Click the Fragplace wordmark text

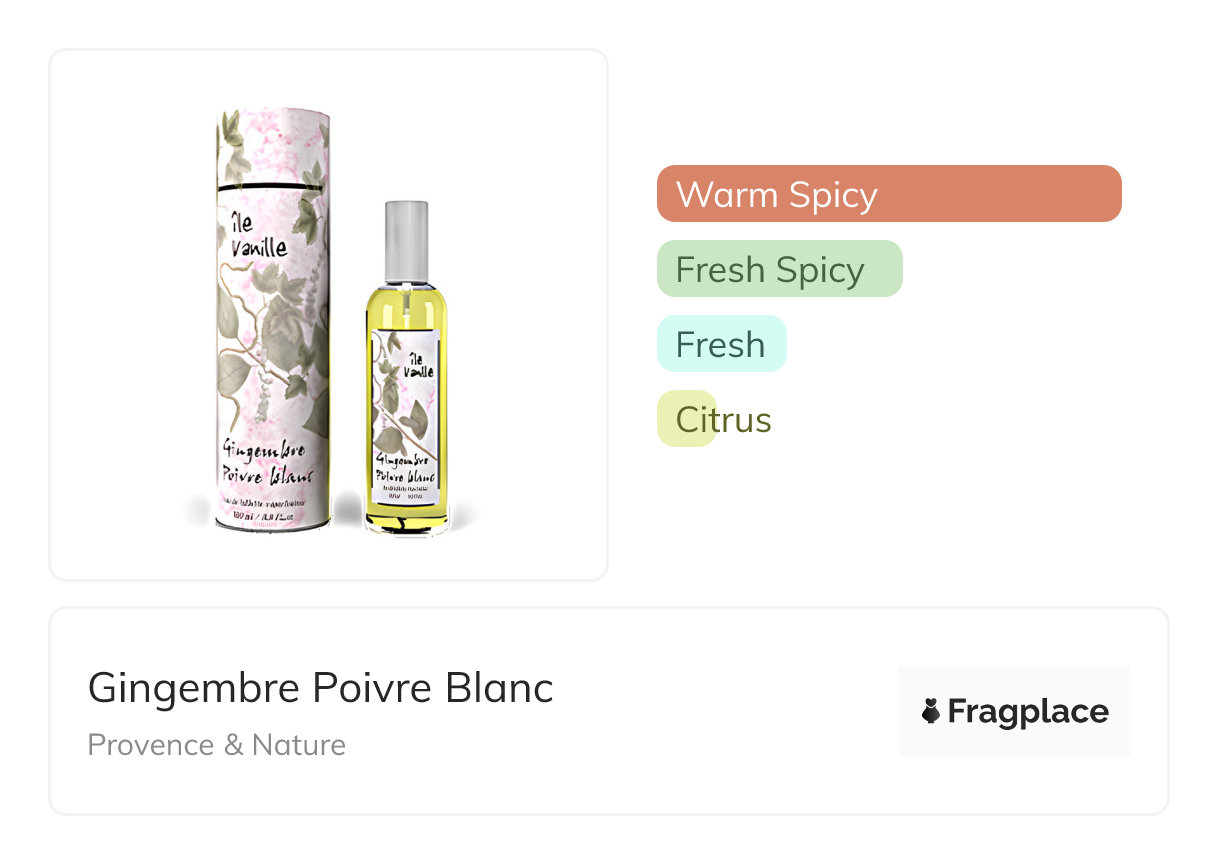(1028, 712)
